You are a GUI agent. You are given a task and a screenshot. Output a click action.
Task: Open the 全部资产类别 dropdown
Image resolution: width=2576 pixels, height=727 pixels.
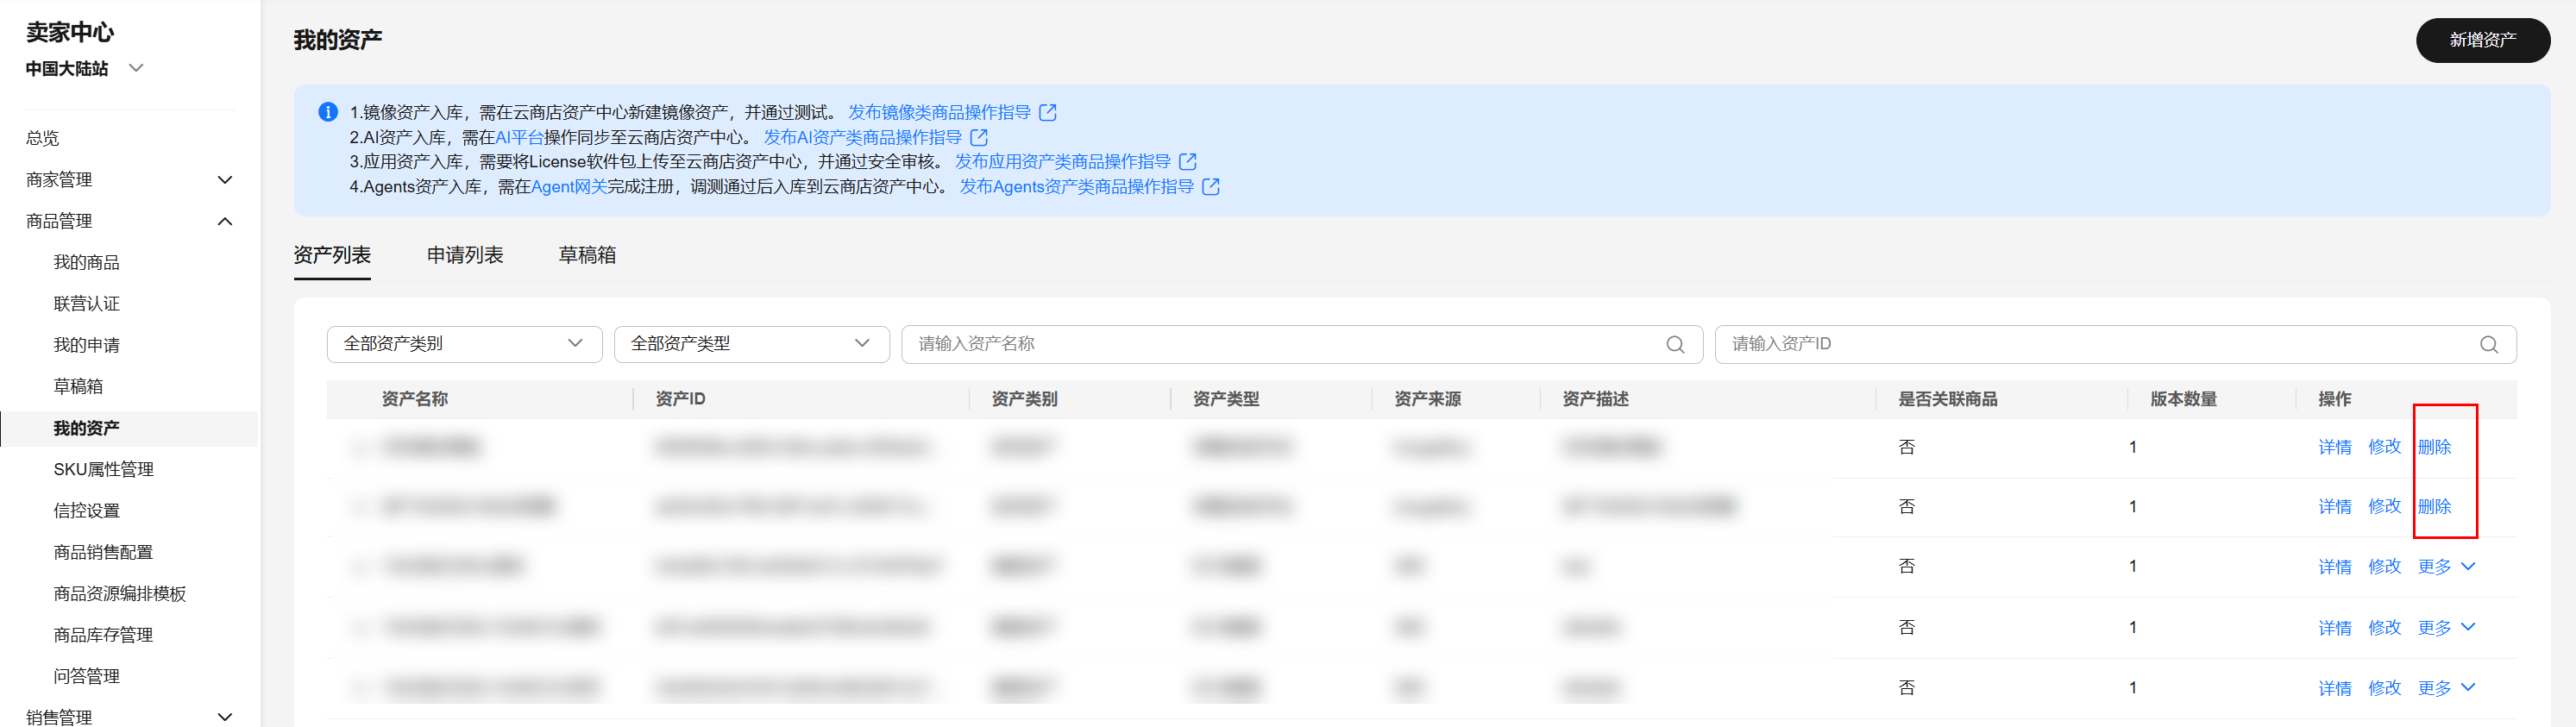(x=464, y=344)
